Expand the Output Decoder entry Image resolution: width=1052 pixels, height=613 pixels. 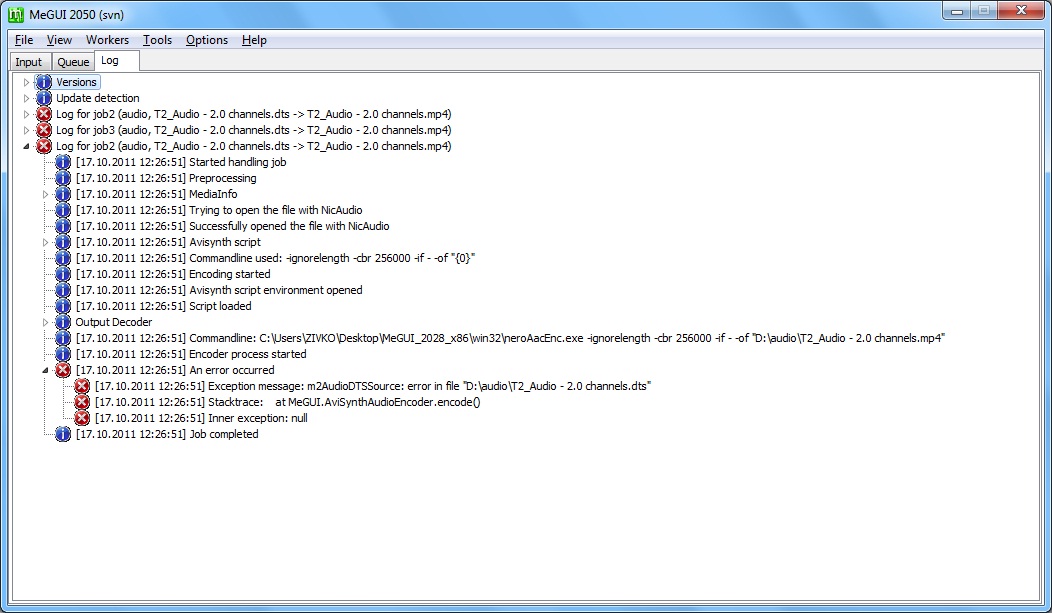[45, 323]
